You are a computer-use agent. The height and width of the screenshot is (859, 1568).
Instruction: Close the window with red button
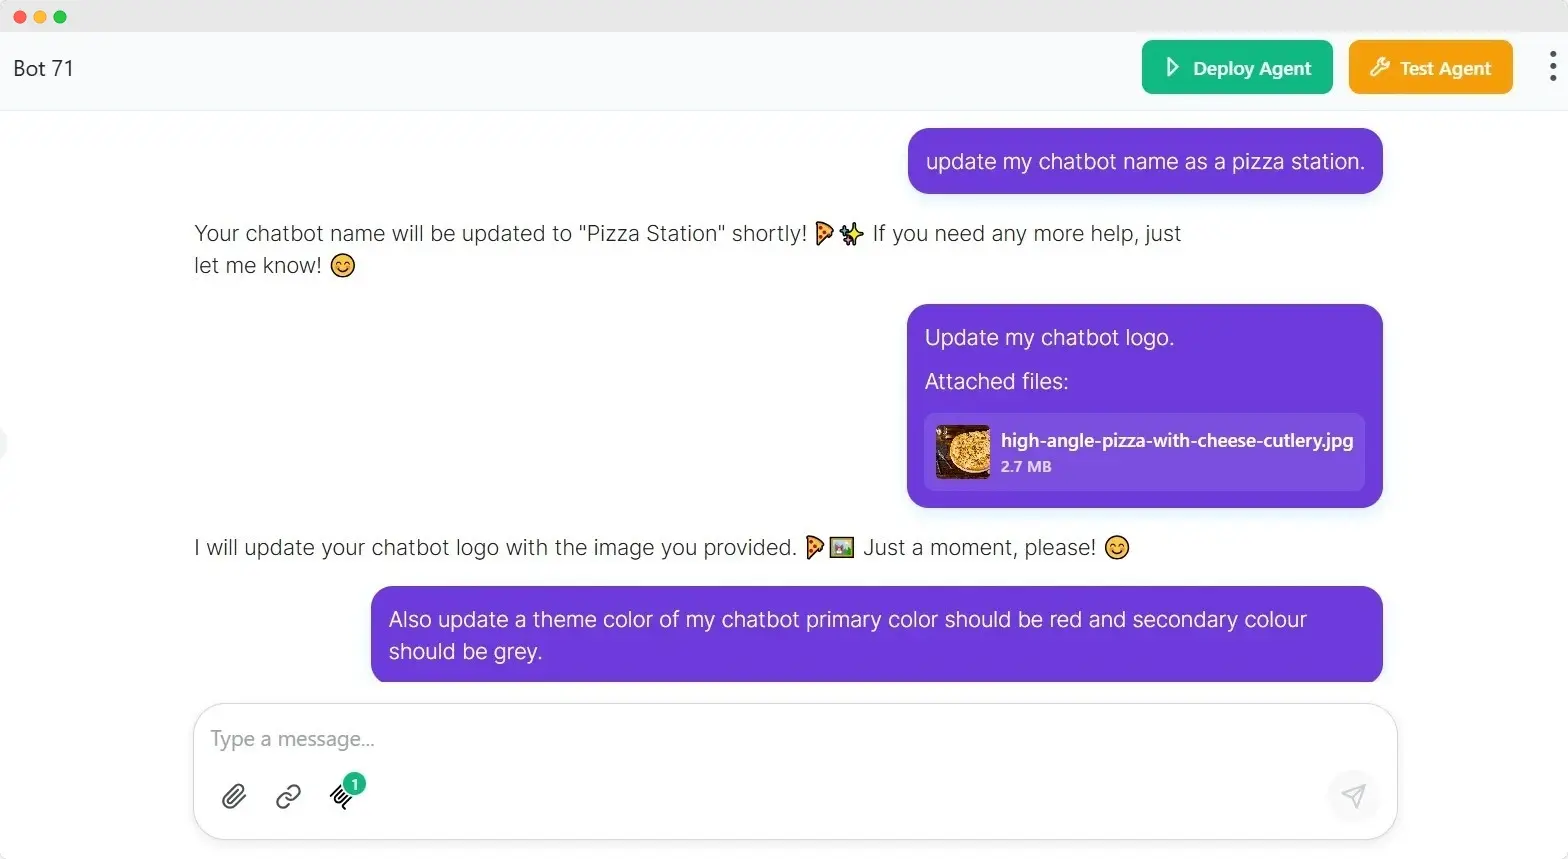[20, 17]
